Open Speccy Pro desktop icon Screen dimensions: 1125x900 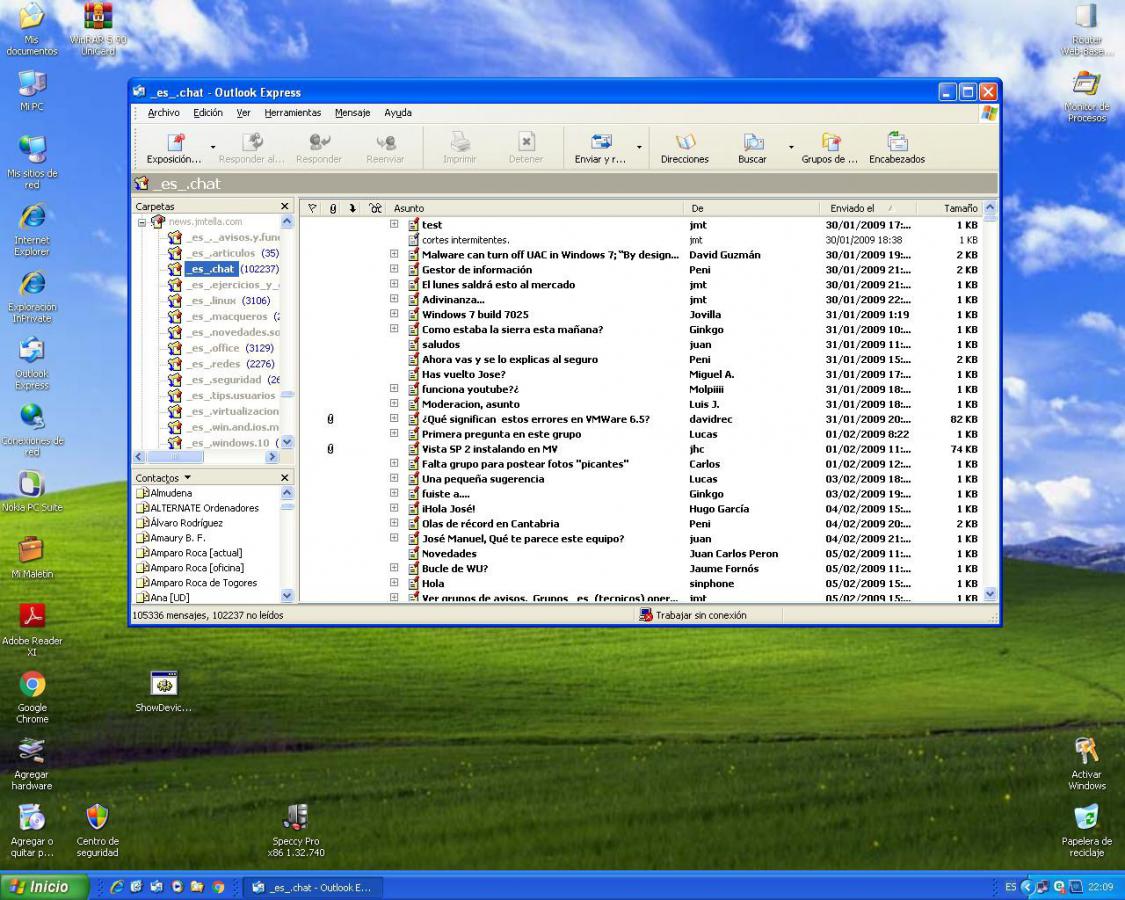point(296,818)
